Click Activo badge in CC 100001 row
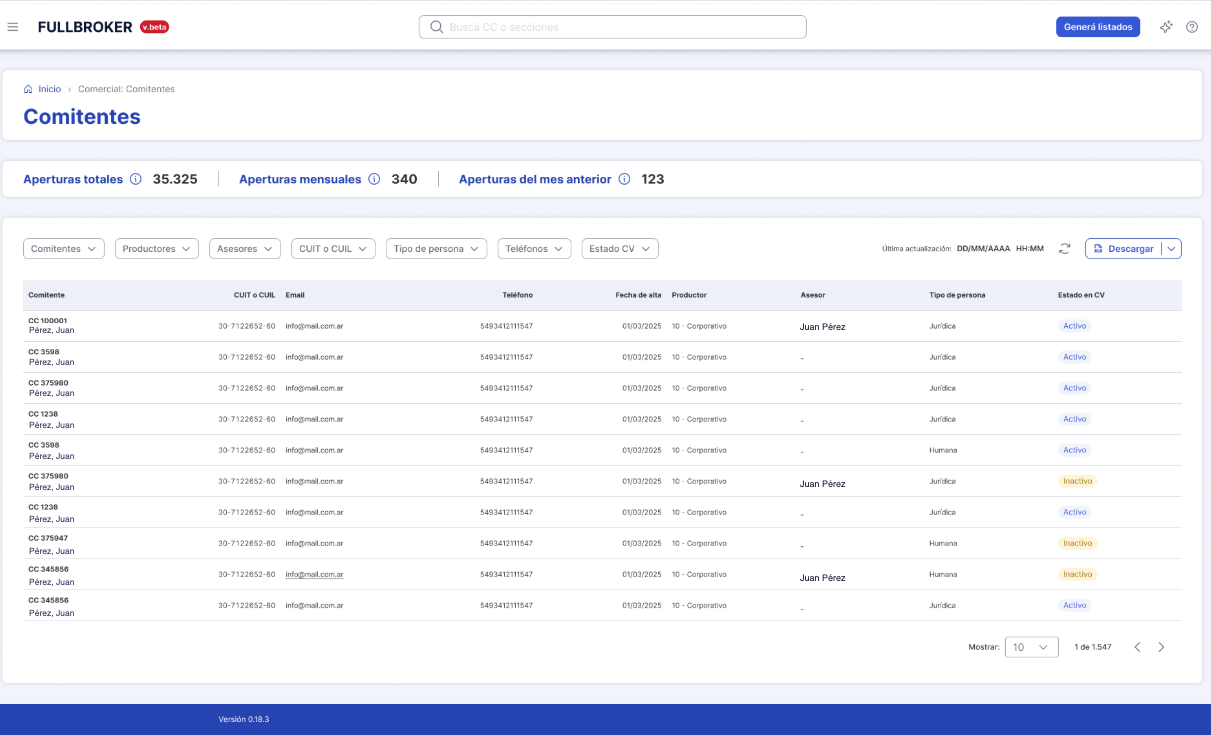This screenshot has height=735, width=1211. [1075, 326]
